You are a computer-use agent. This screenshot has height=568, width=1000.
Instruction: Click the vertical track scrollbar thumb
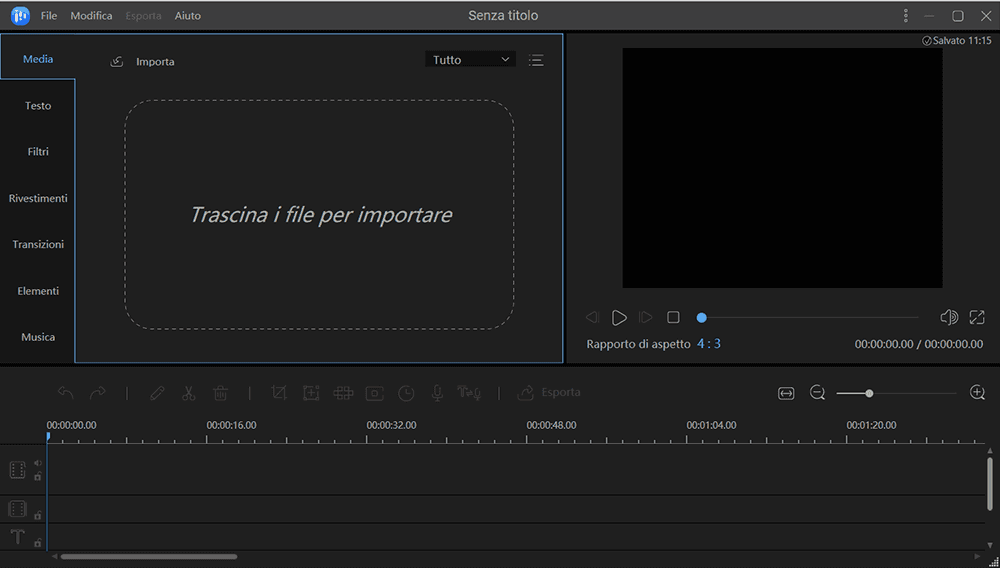click(x=990, y=483)
